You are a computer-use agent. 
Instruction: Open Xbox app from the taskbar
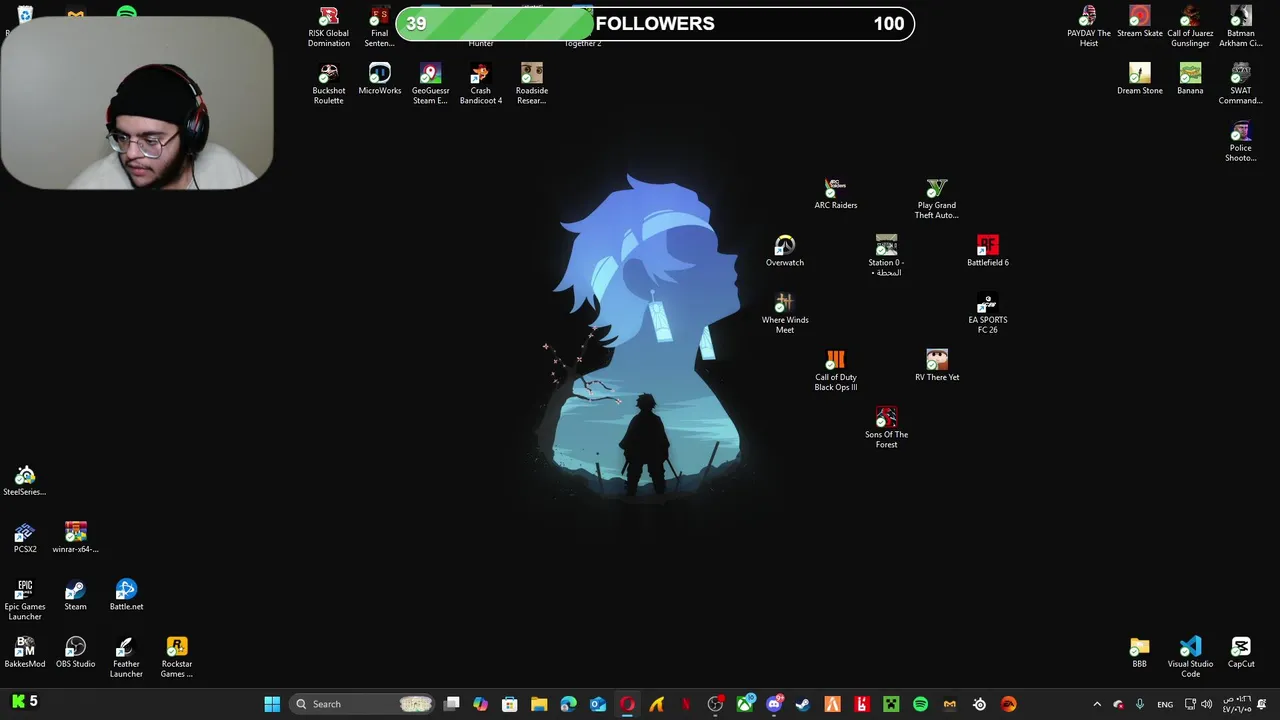[x=745, y=704]
